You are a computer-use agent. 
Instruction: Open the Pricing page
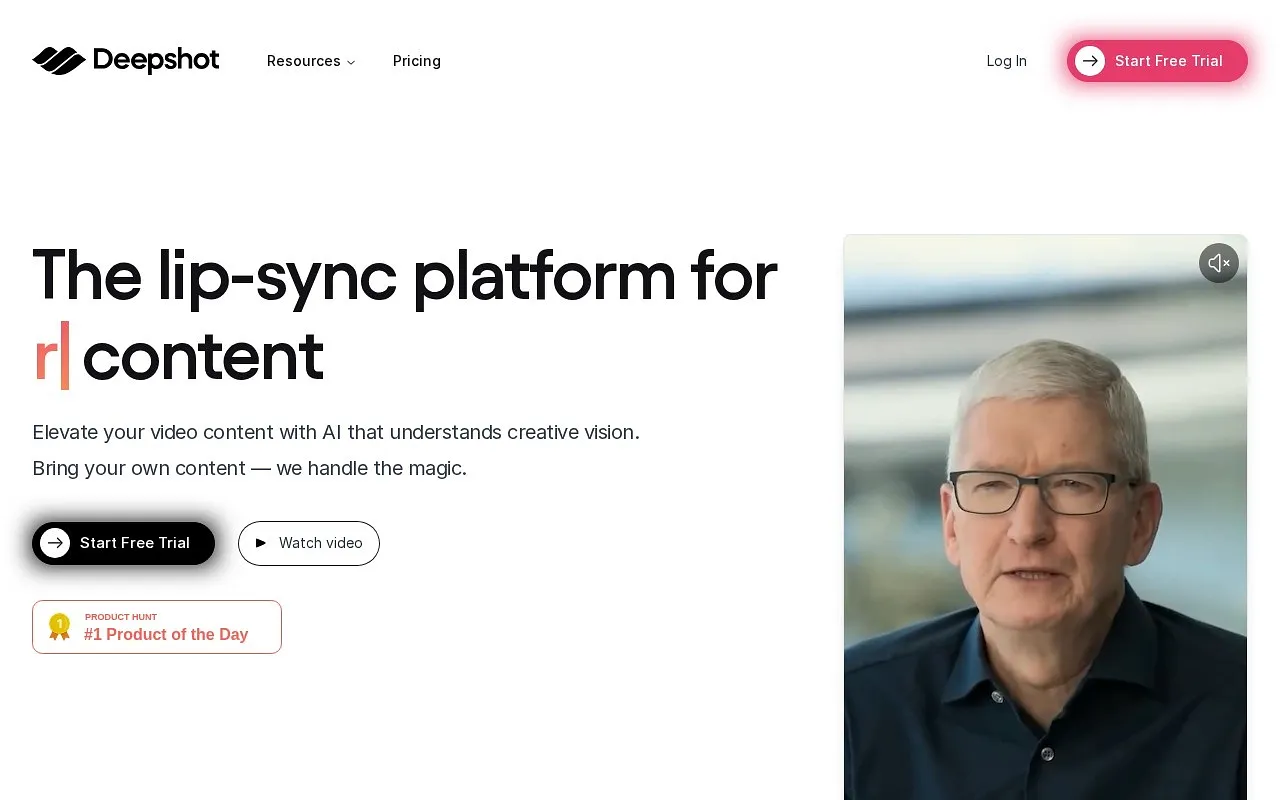(417, 61)
